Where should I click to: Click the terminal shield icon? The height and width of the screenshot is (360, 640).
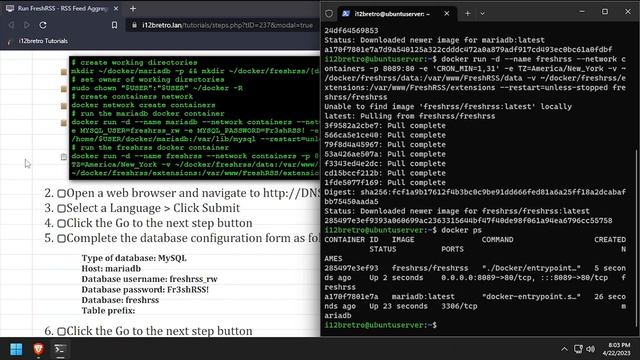pyautogui.click(x=329, y=13)
